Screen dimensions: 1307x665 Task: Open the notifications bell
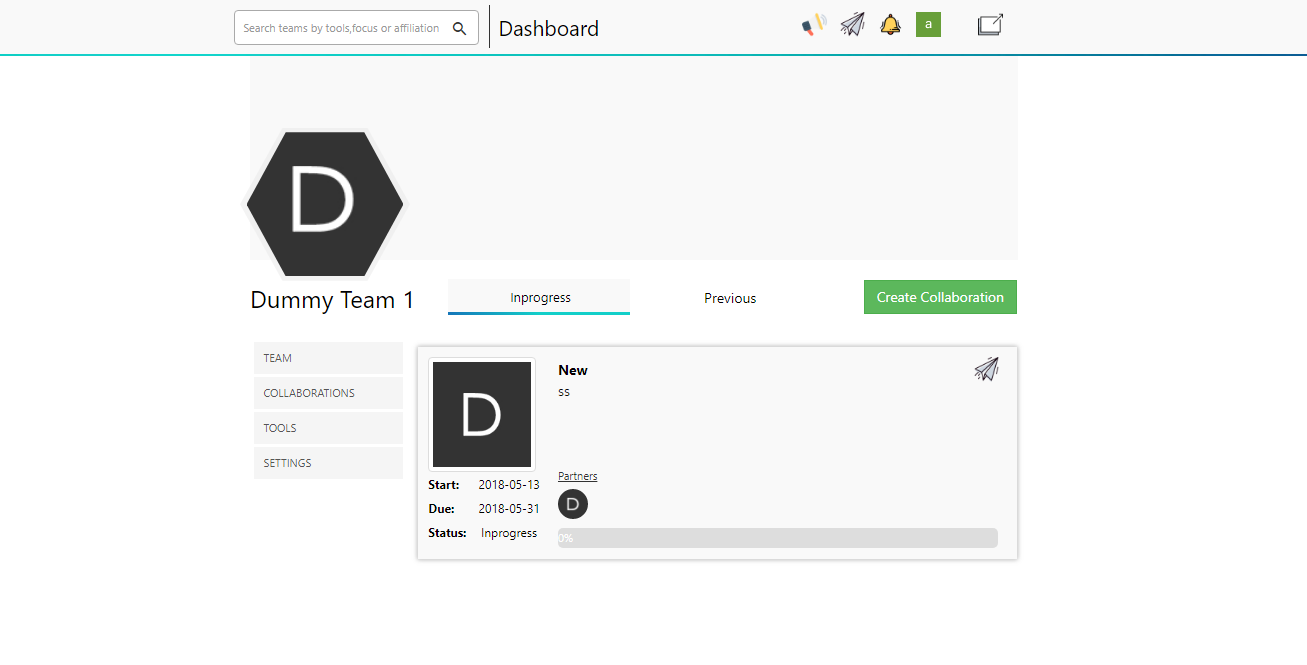tap(890, 25)
